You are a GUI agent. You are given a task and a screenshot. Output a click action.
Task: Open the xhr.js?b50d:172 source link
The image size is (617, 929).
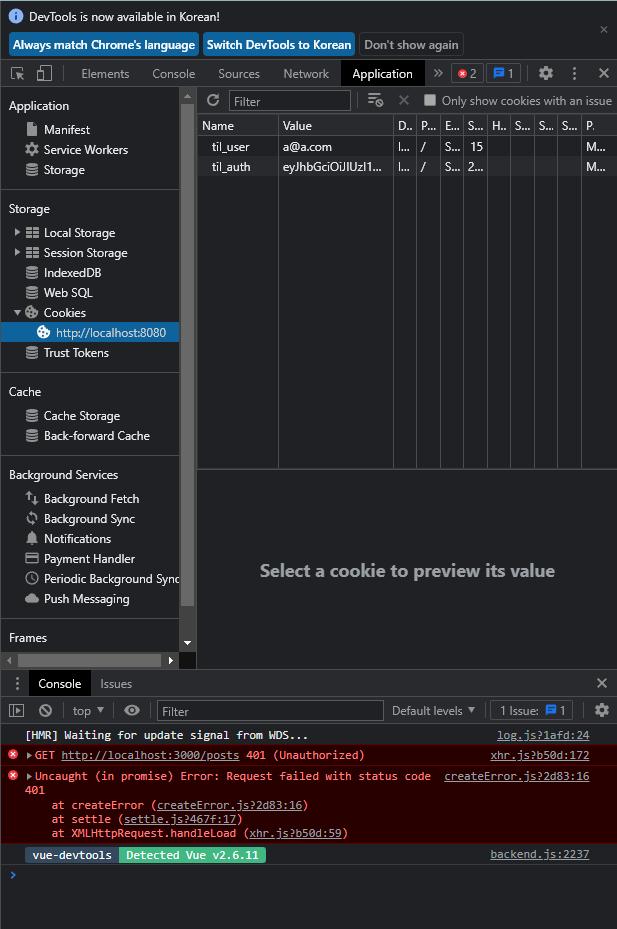(539, 755)
